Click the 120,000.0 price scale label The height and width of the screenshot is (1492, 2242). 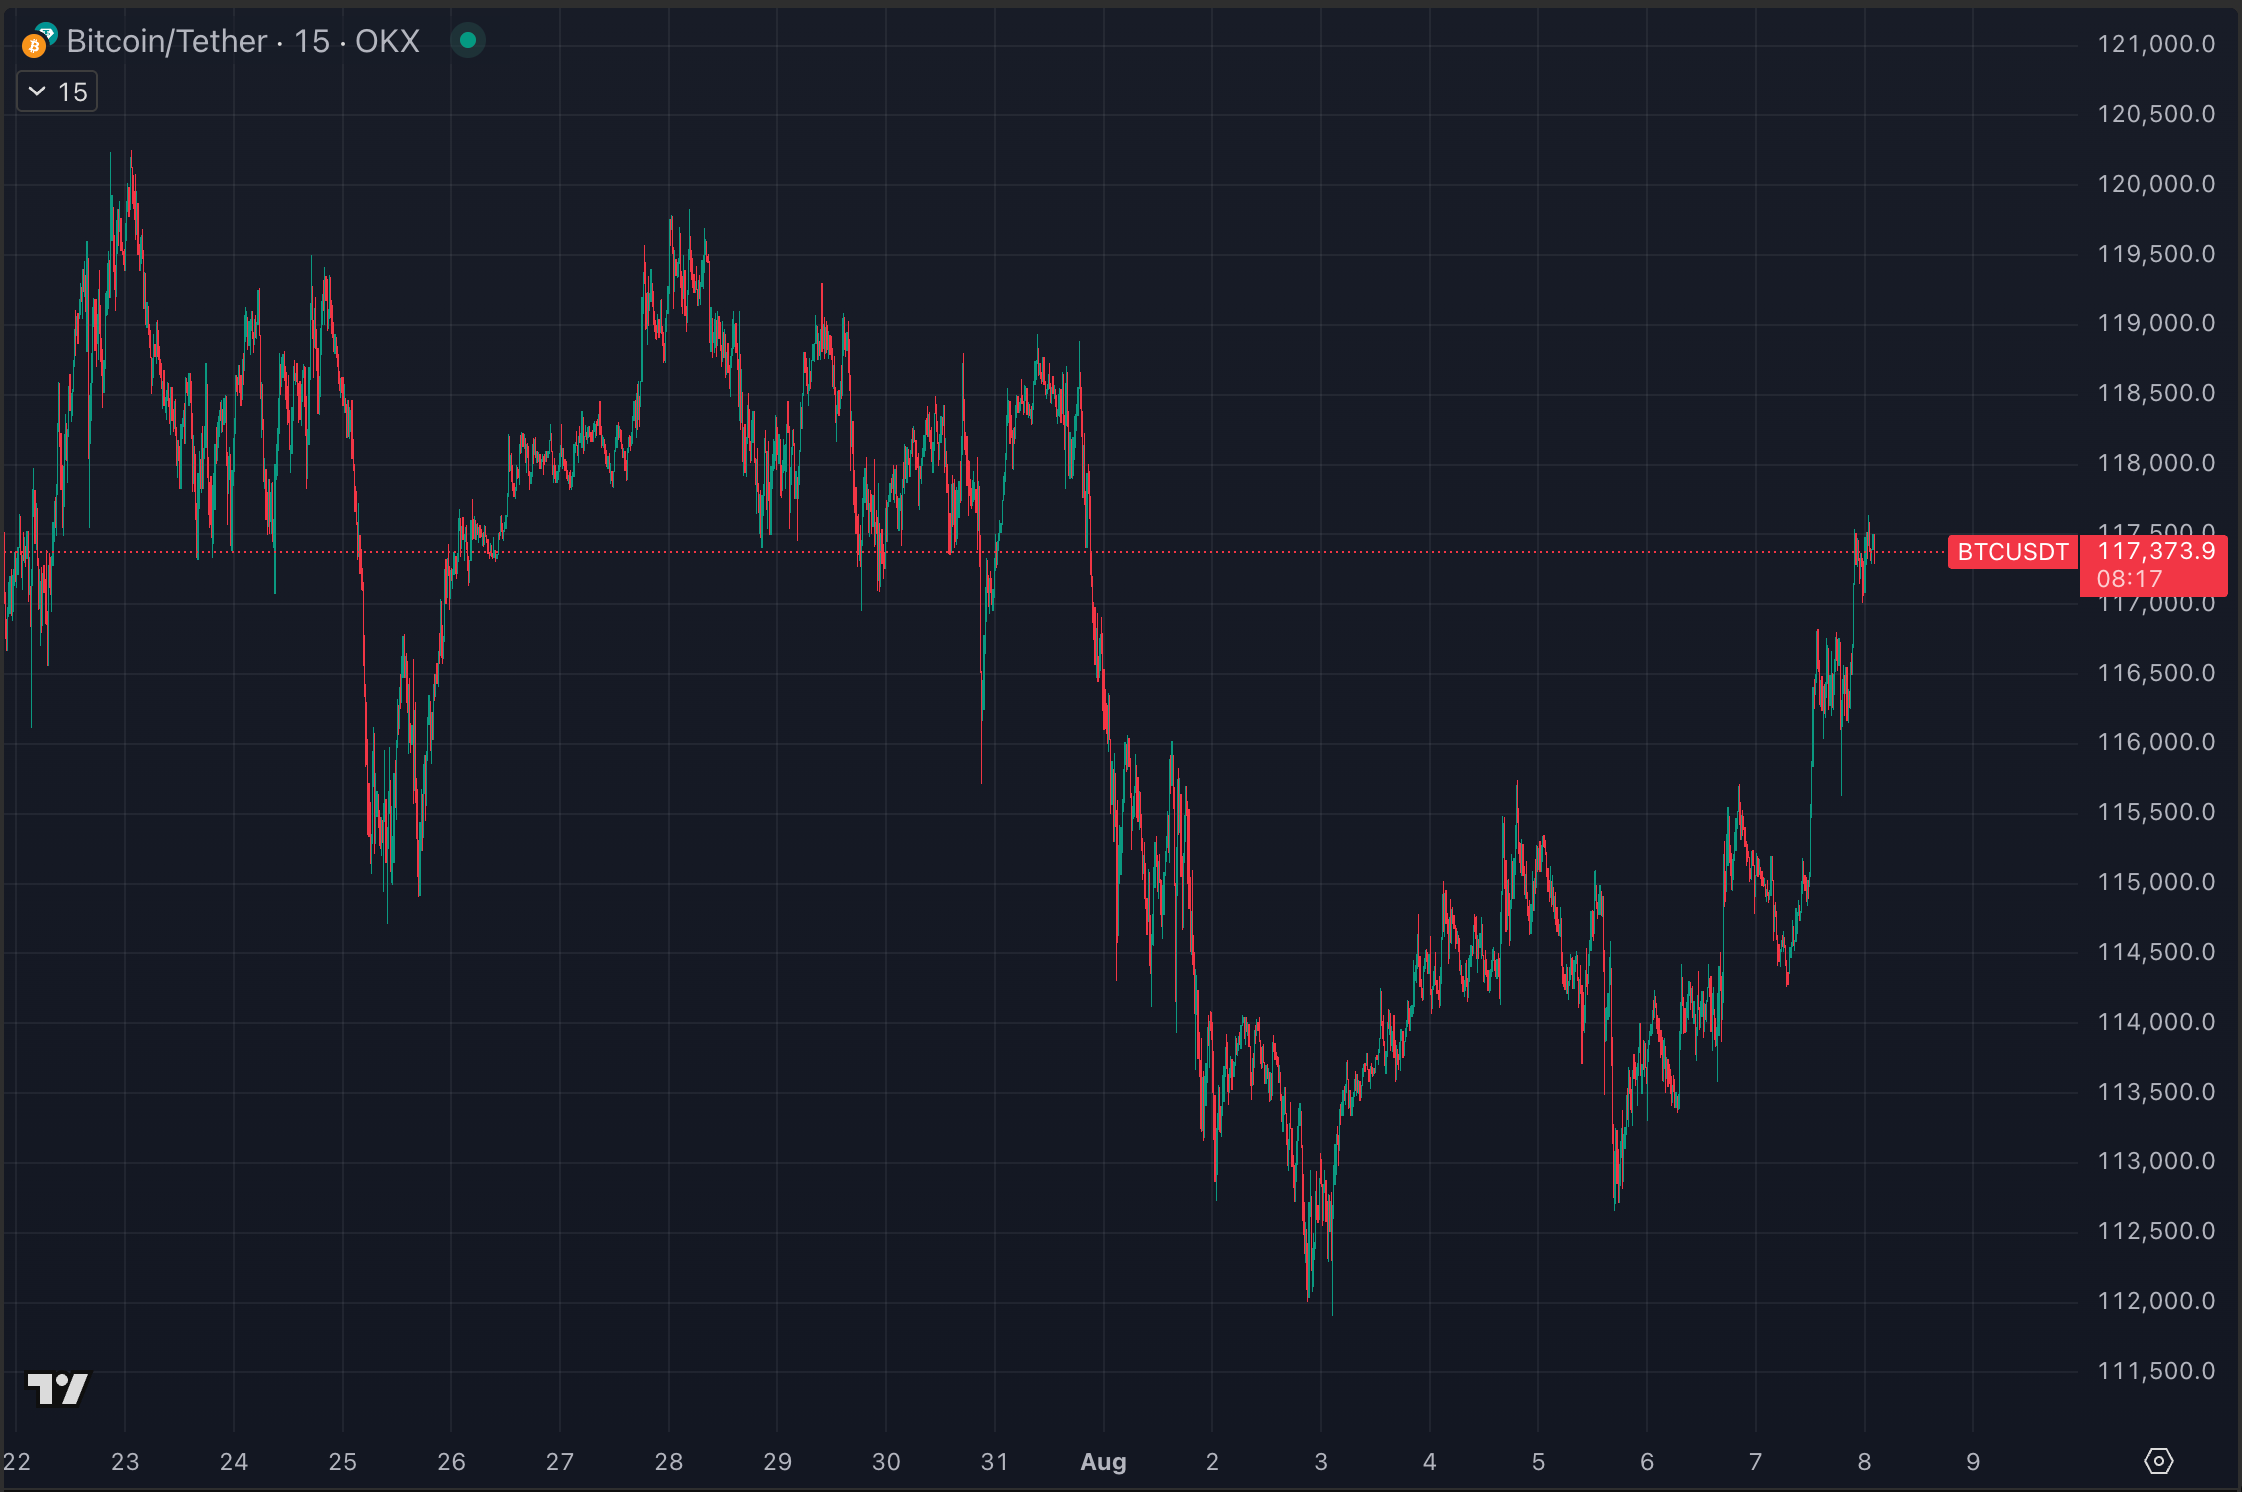click(x=2155, y=184)
